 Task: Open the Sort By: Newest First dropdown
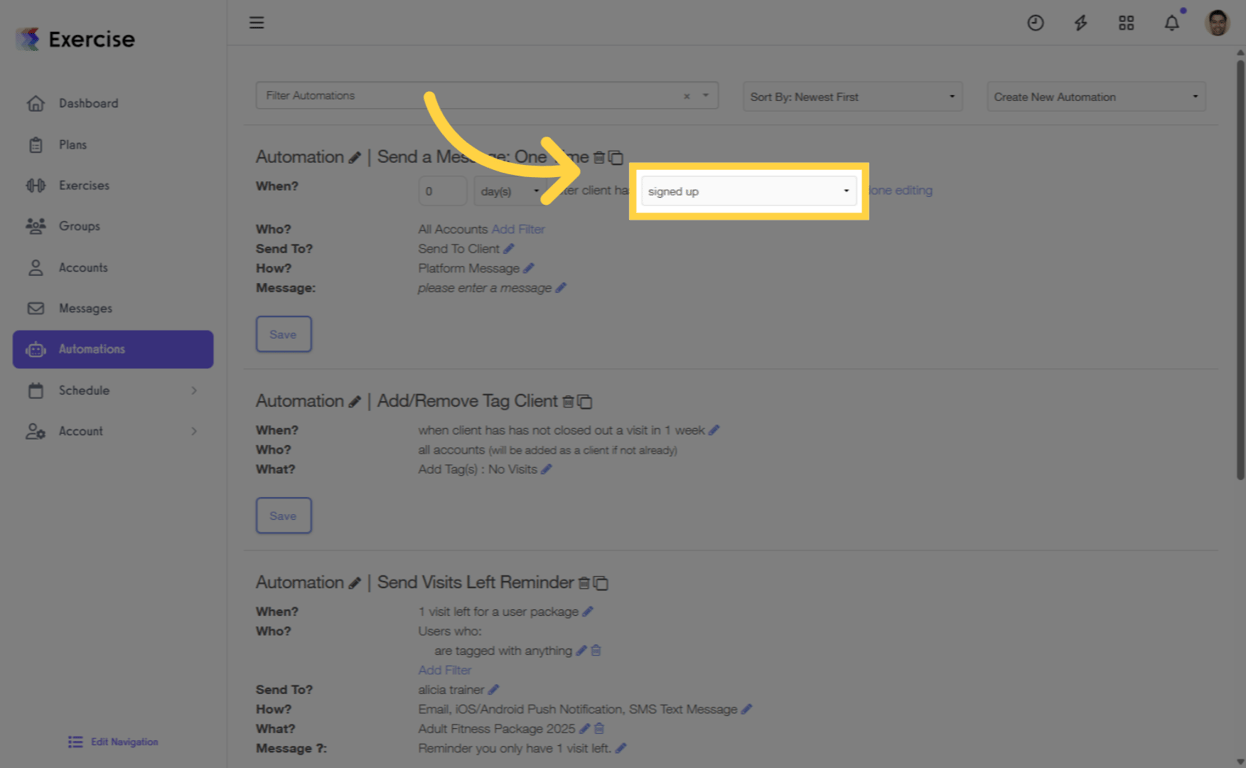tap(853, 97)
